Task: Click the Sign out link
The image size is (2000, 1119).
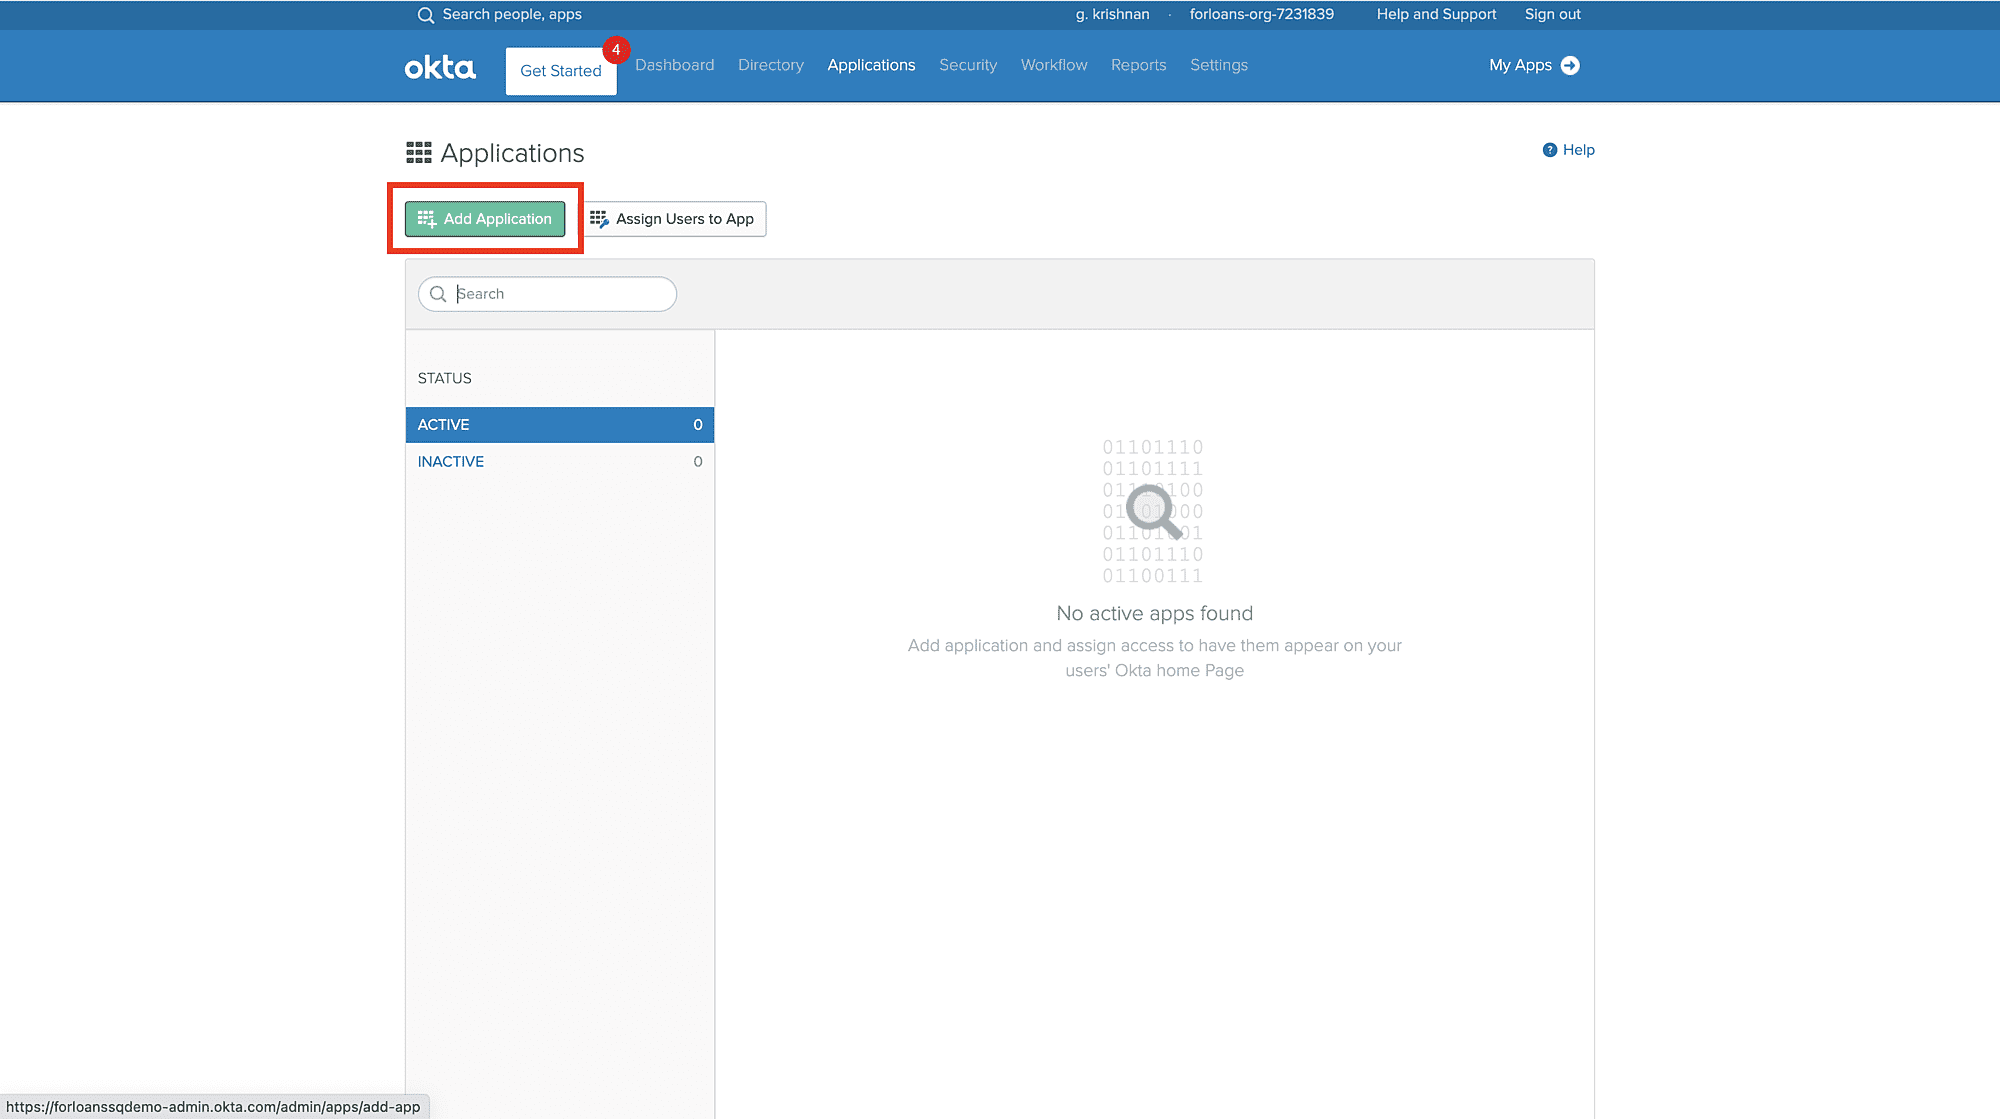Action: 1552,14
